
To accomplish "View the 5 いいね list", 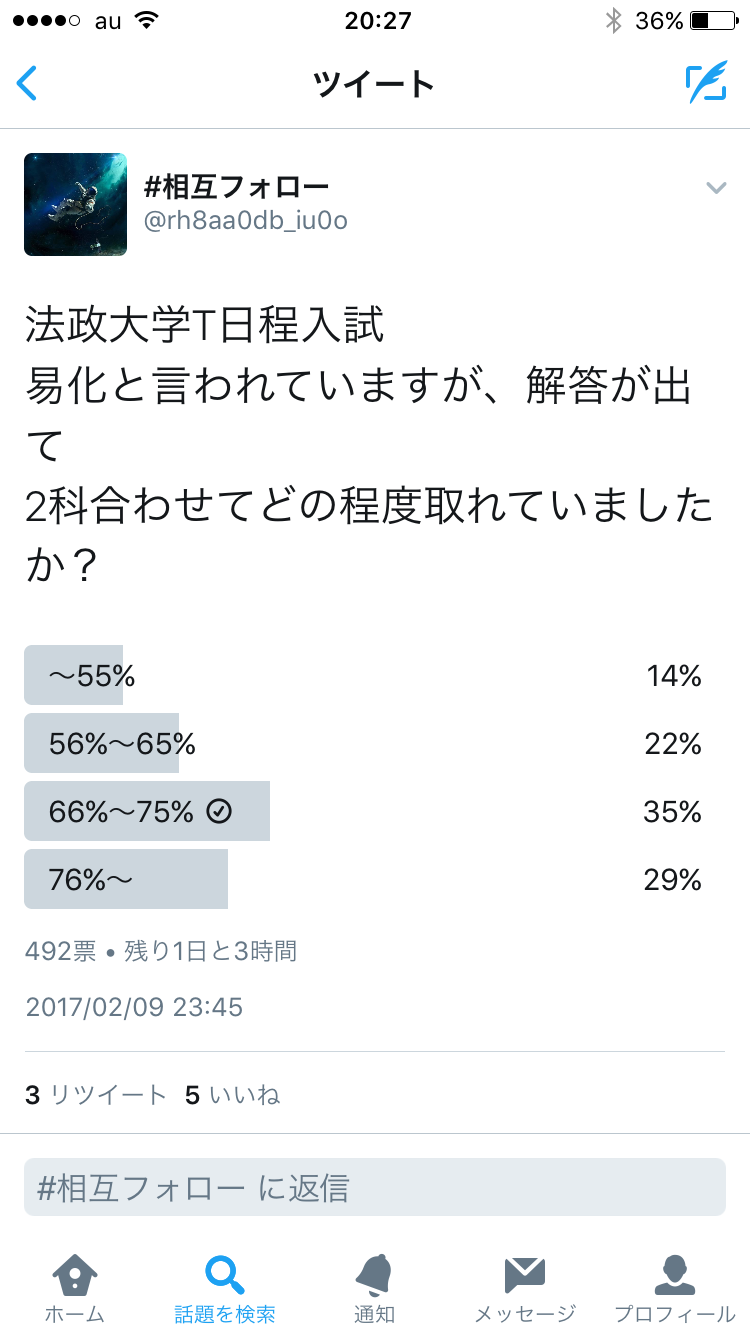I will pyautogui.click(x=232, y=1095).
